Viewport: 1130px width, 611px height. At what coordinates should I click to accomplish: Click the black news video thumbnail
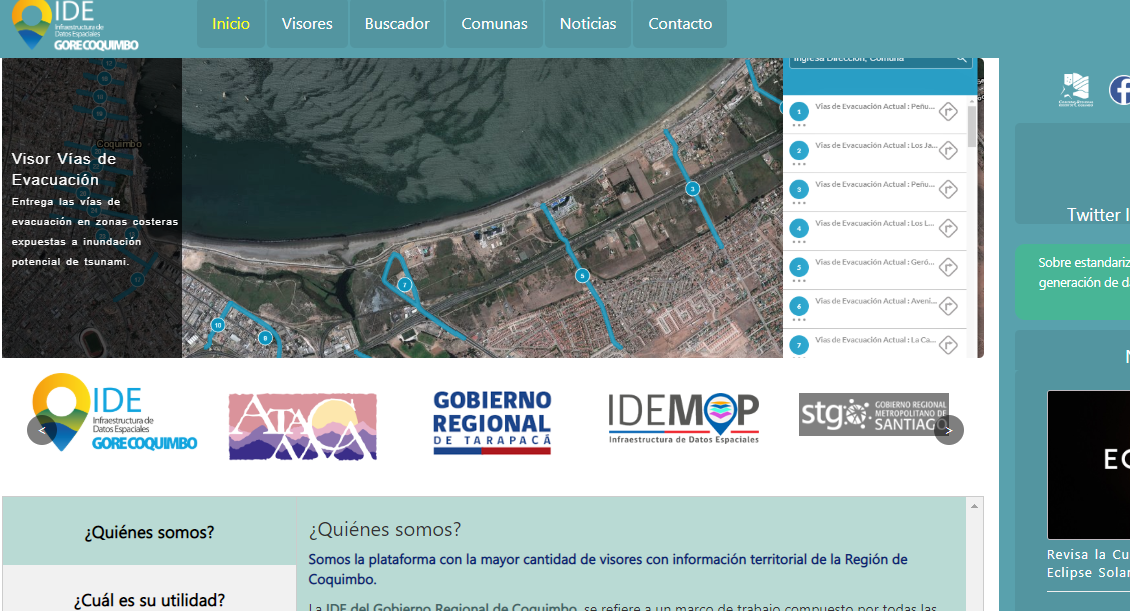click(1089, 465)
